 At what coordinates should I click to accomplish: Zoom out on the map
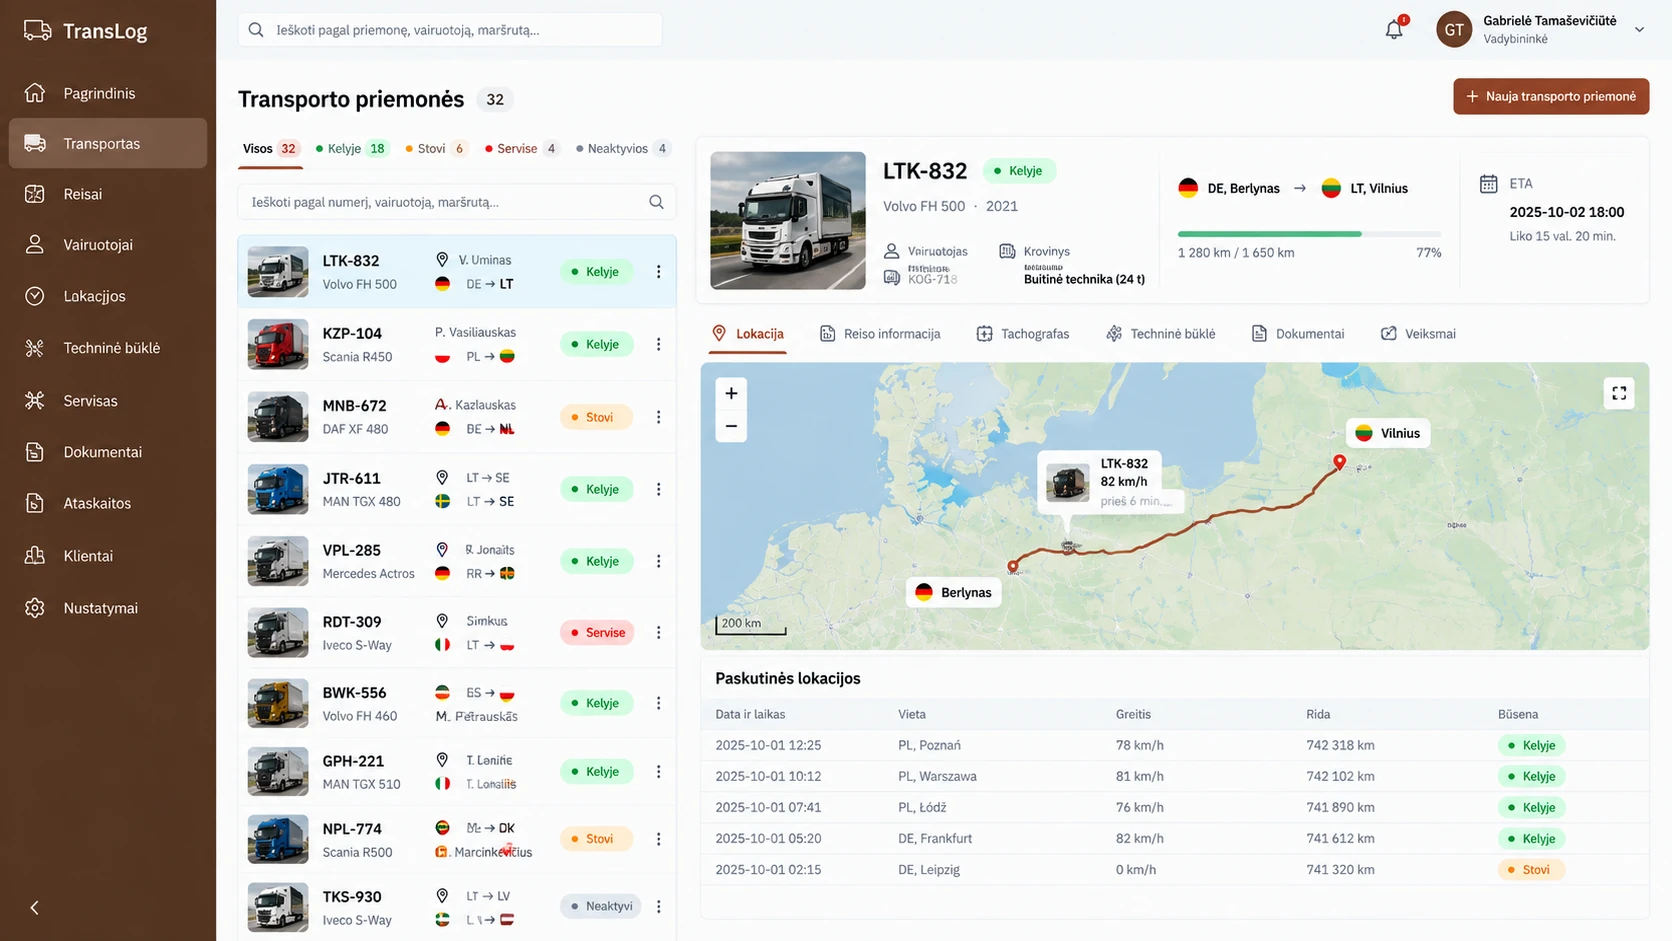coord(731,426)
